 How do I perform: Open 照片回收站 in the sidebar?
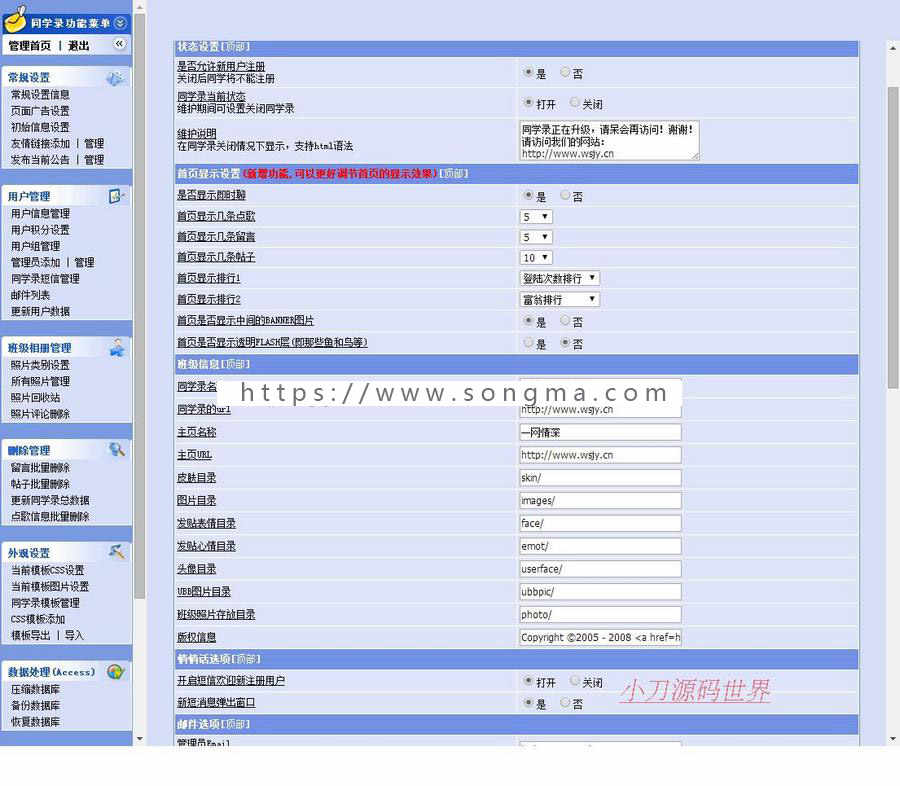tap(36, 398)
